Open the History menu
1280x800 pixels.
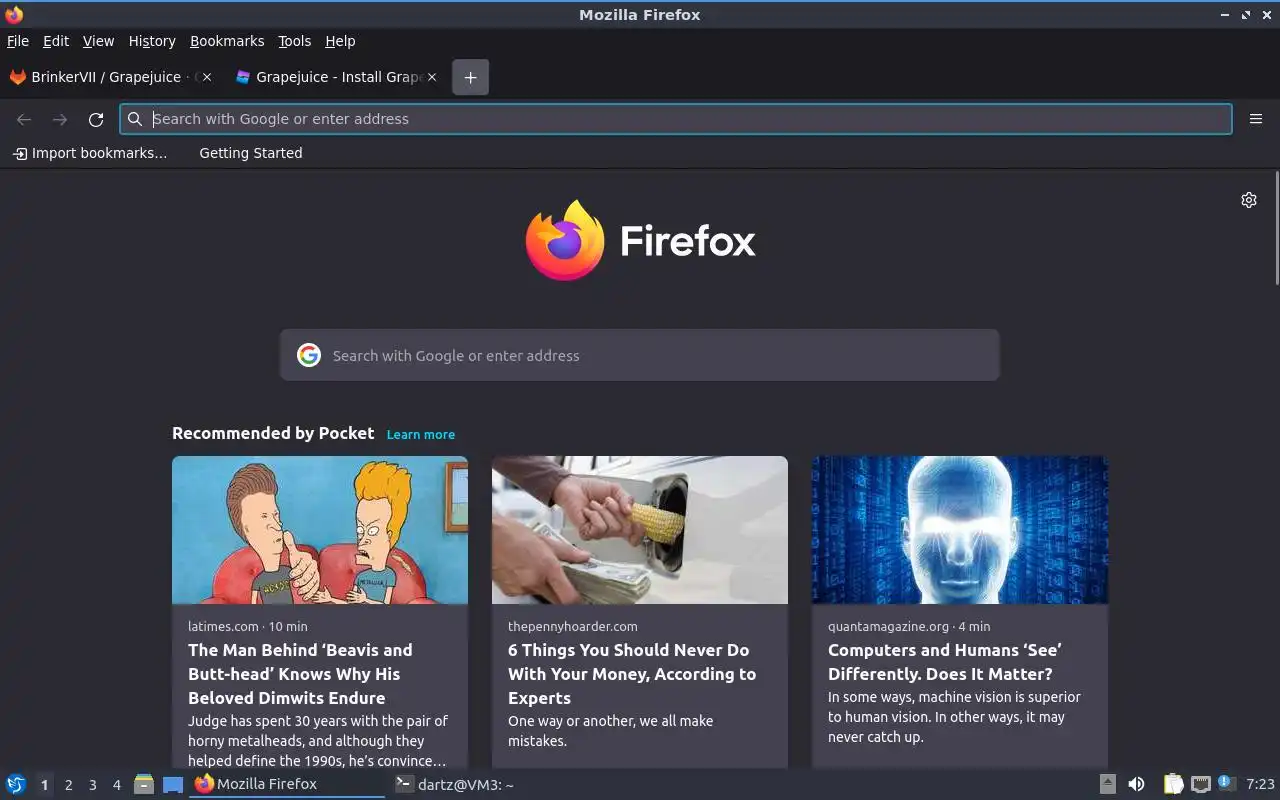[152, 41]
